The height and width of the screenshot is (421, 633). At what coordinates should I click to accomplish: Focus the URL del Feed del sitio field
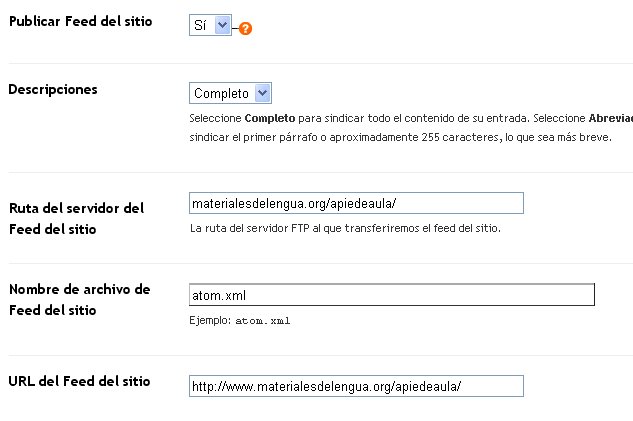(356, 386)
